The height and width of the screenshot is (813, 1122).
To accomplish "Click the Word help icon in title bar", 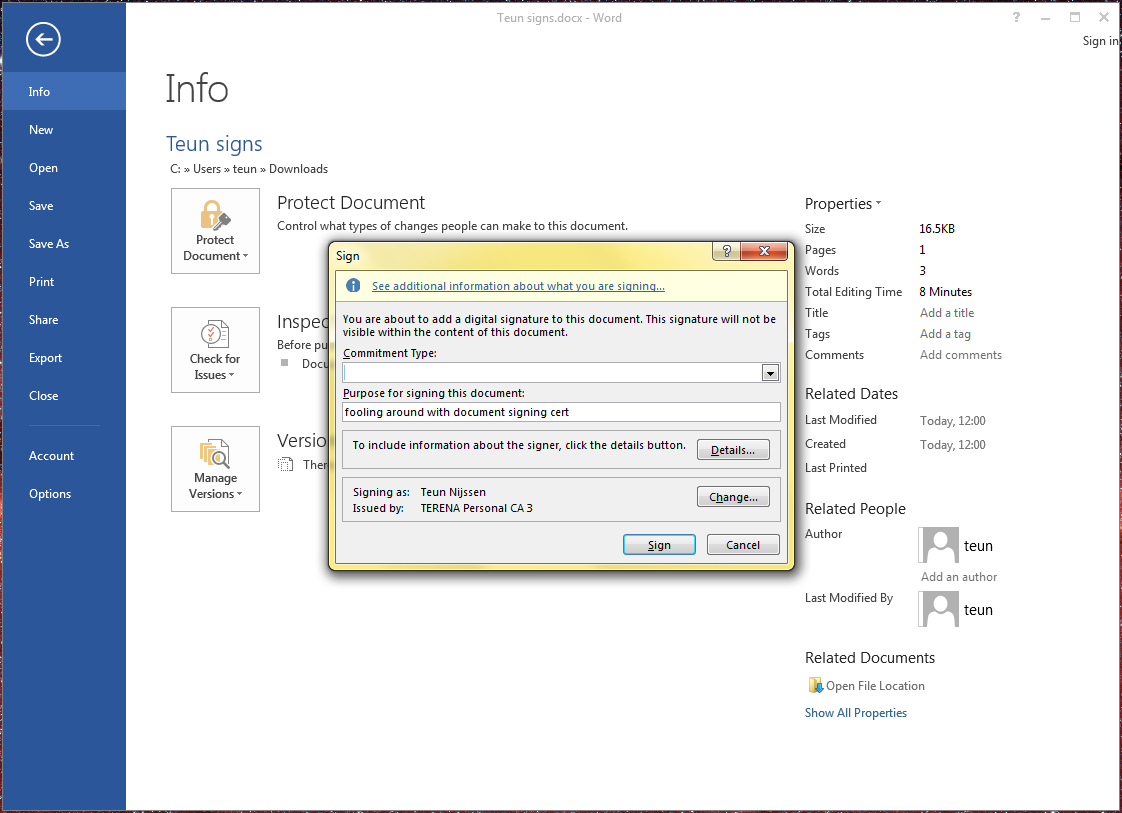I will (1016, 17).
